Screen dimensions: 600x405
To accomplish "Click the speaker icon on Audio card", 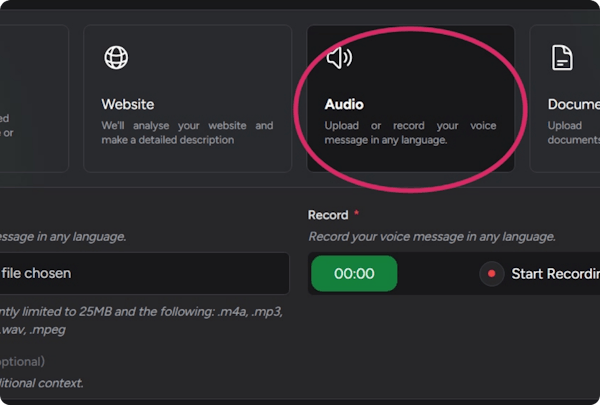I will [x=339, y=58].
